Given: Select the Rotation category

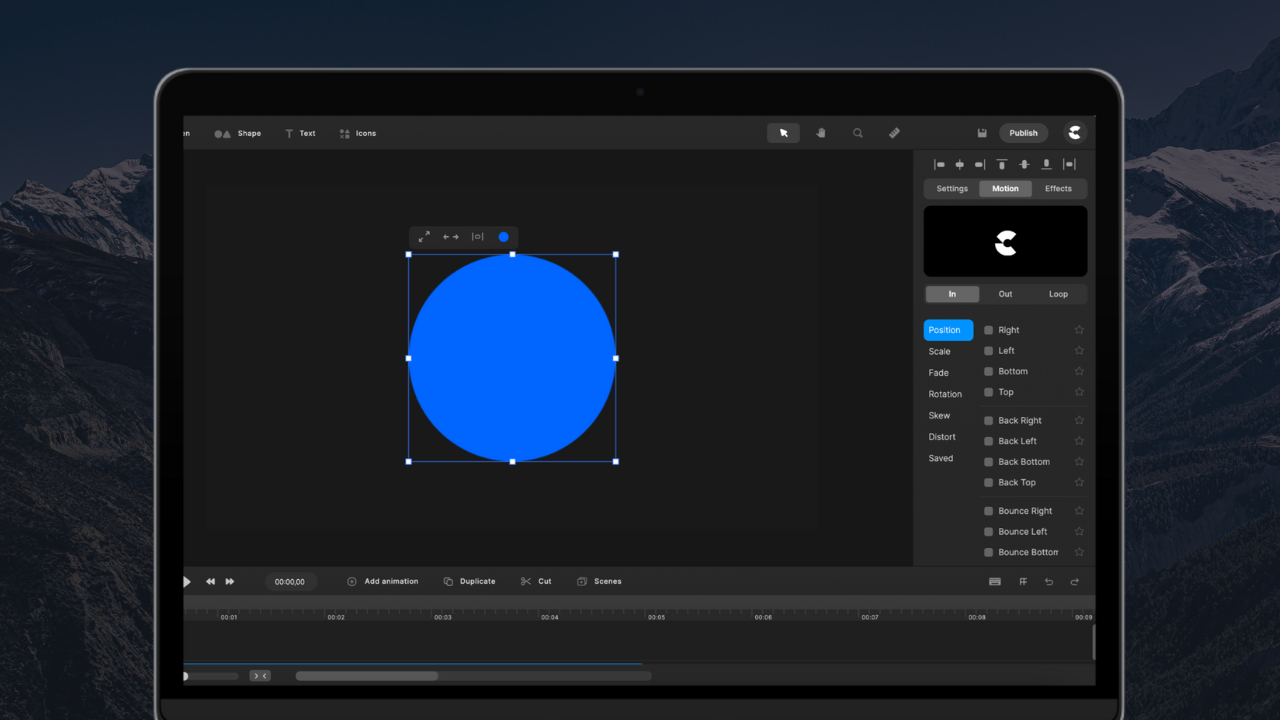Looking at the screenshot, I should pyautogui.click(x=945, y=394).
